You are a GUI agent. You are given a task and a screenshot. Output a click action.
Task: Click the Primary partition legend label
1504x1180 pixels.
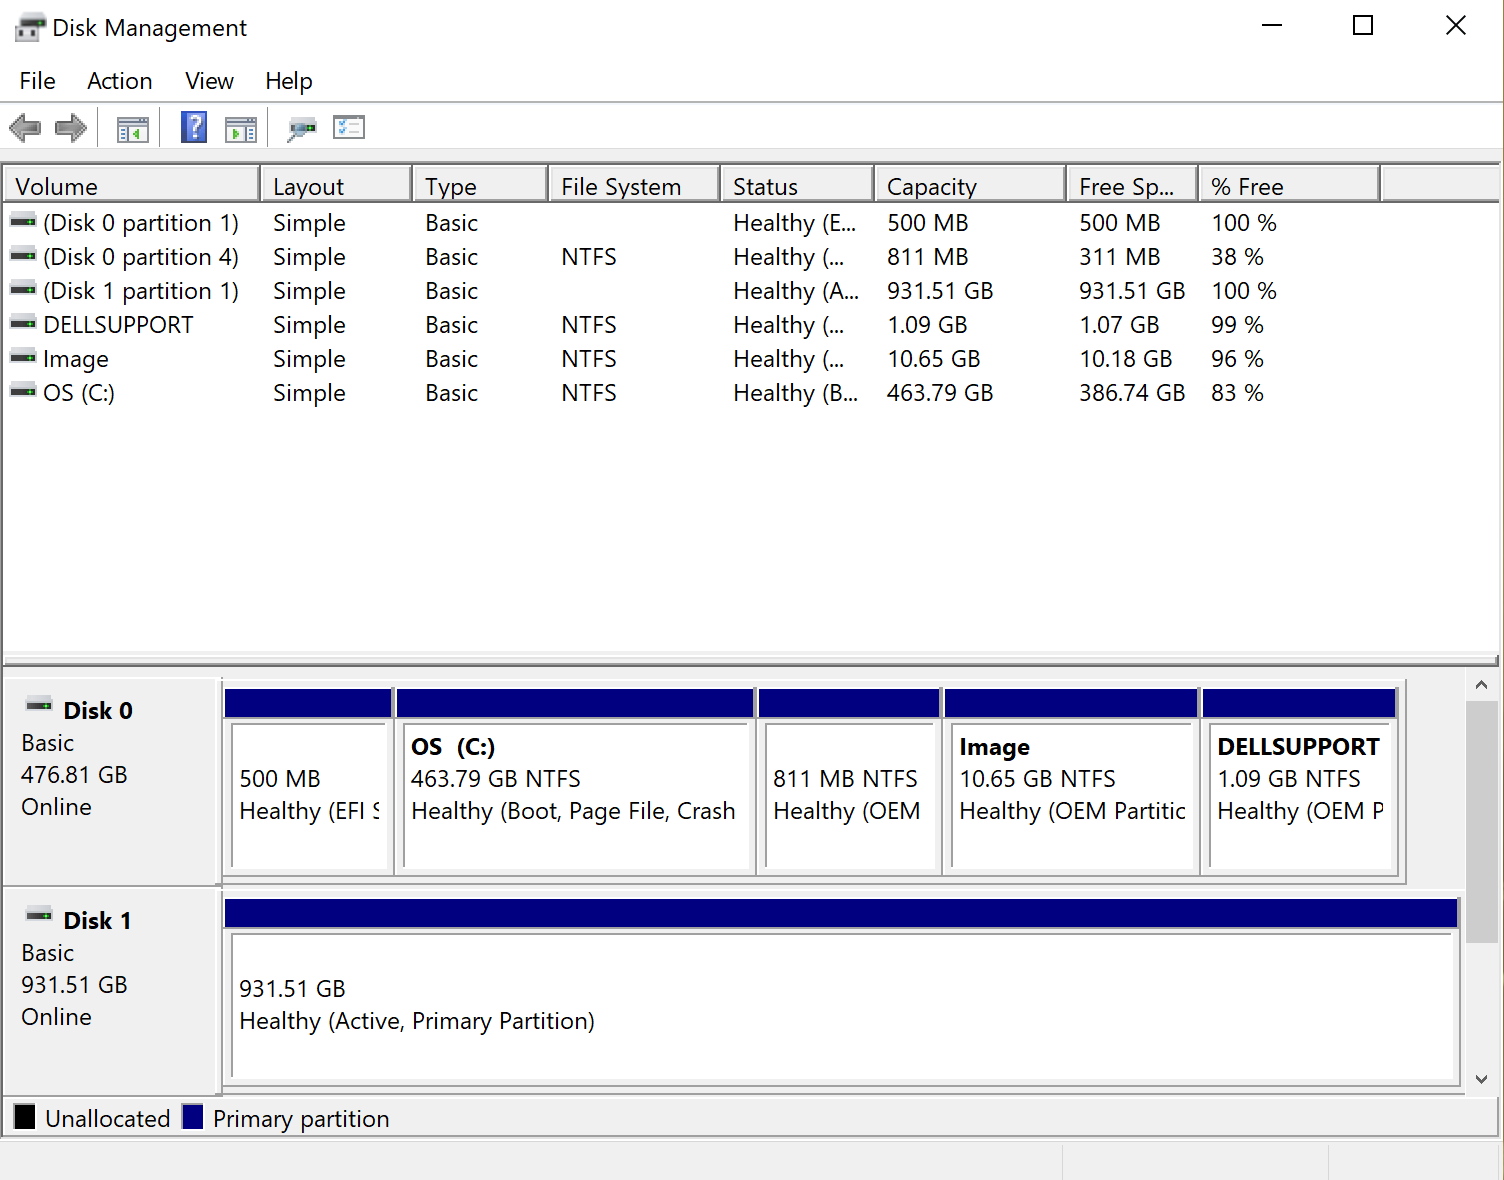pyautogui.click(x=301, y=1118)
